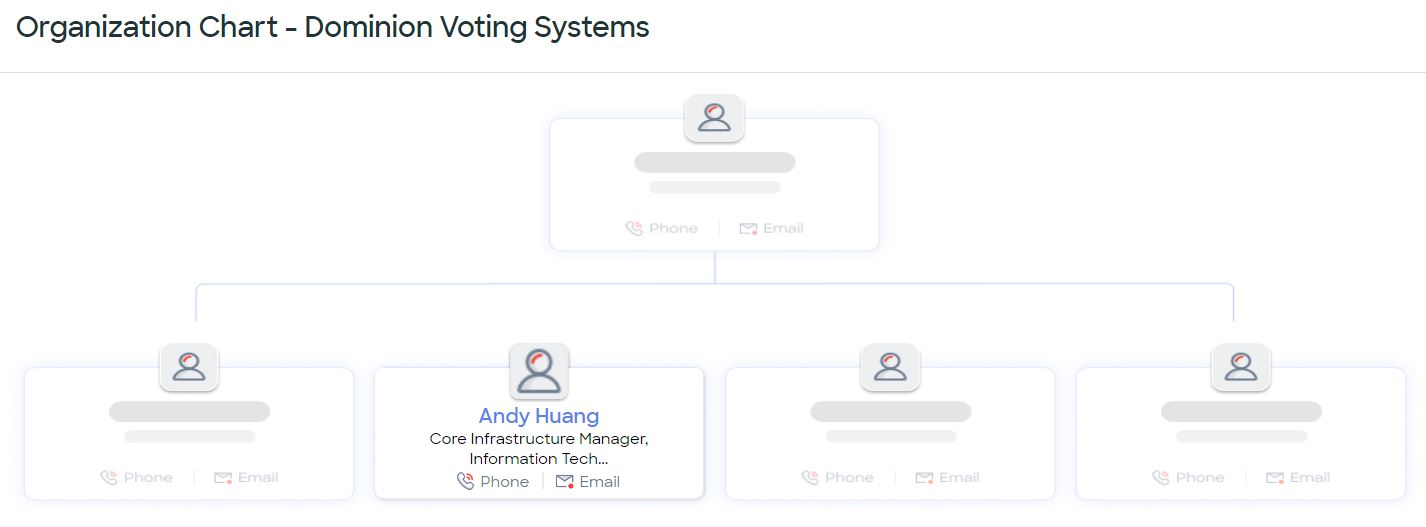1426x527 pixels.
Task: Click the envelope icon on Andy Huang's card
Action: coord(565,482)
